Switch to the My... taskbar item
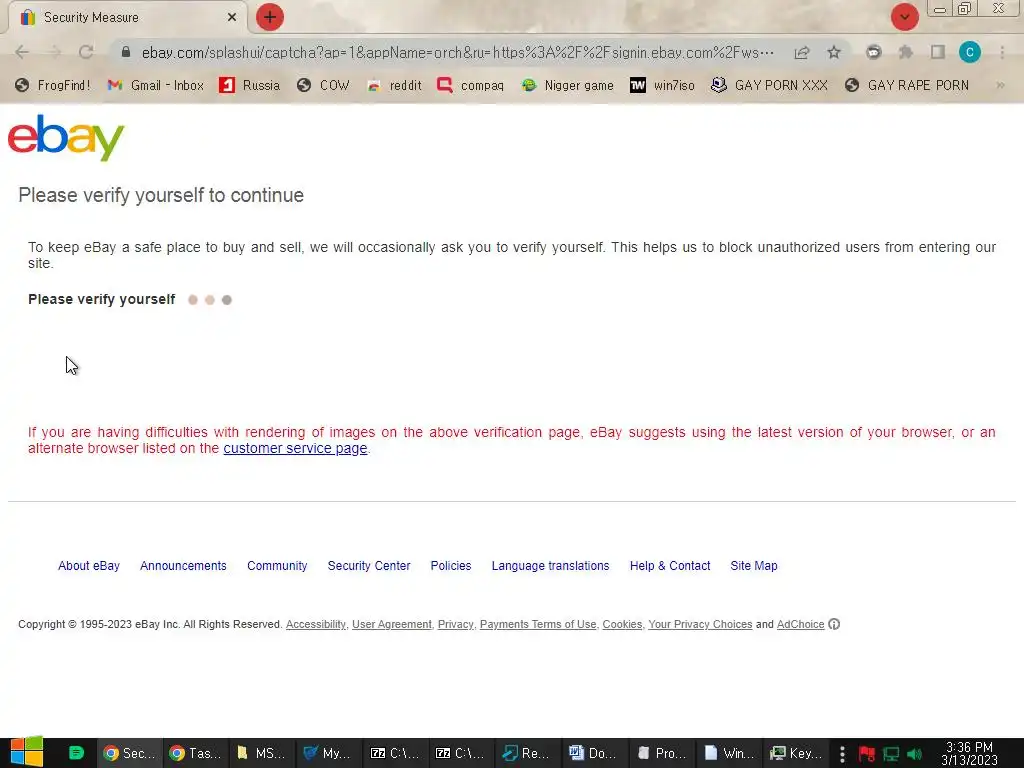The image size is (1024, 768). coord(328,754)
